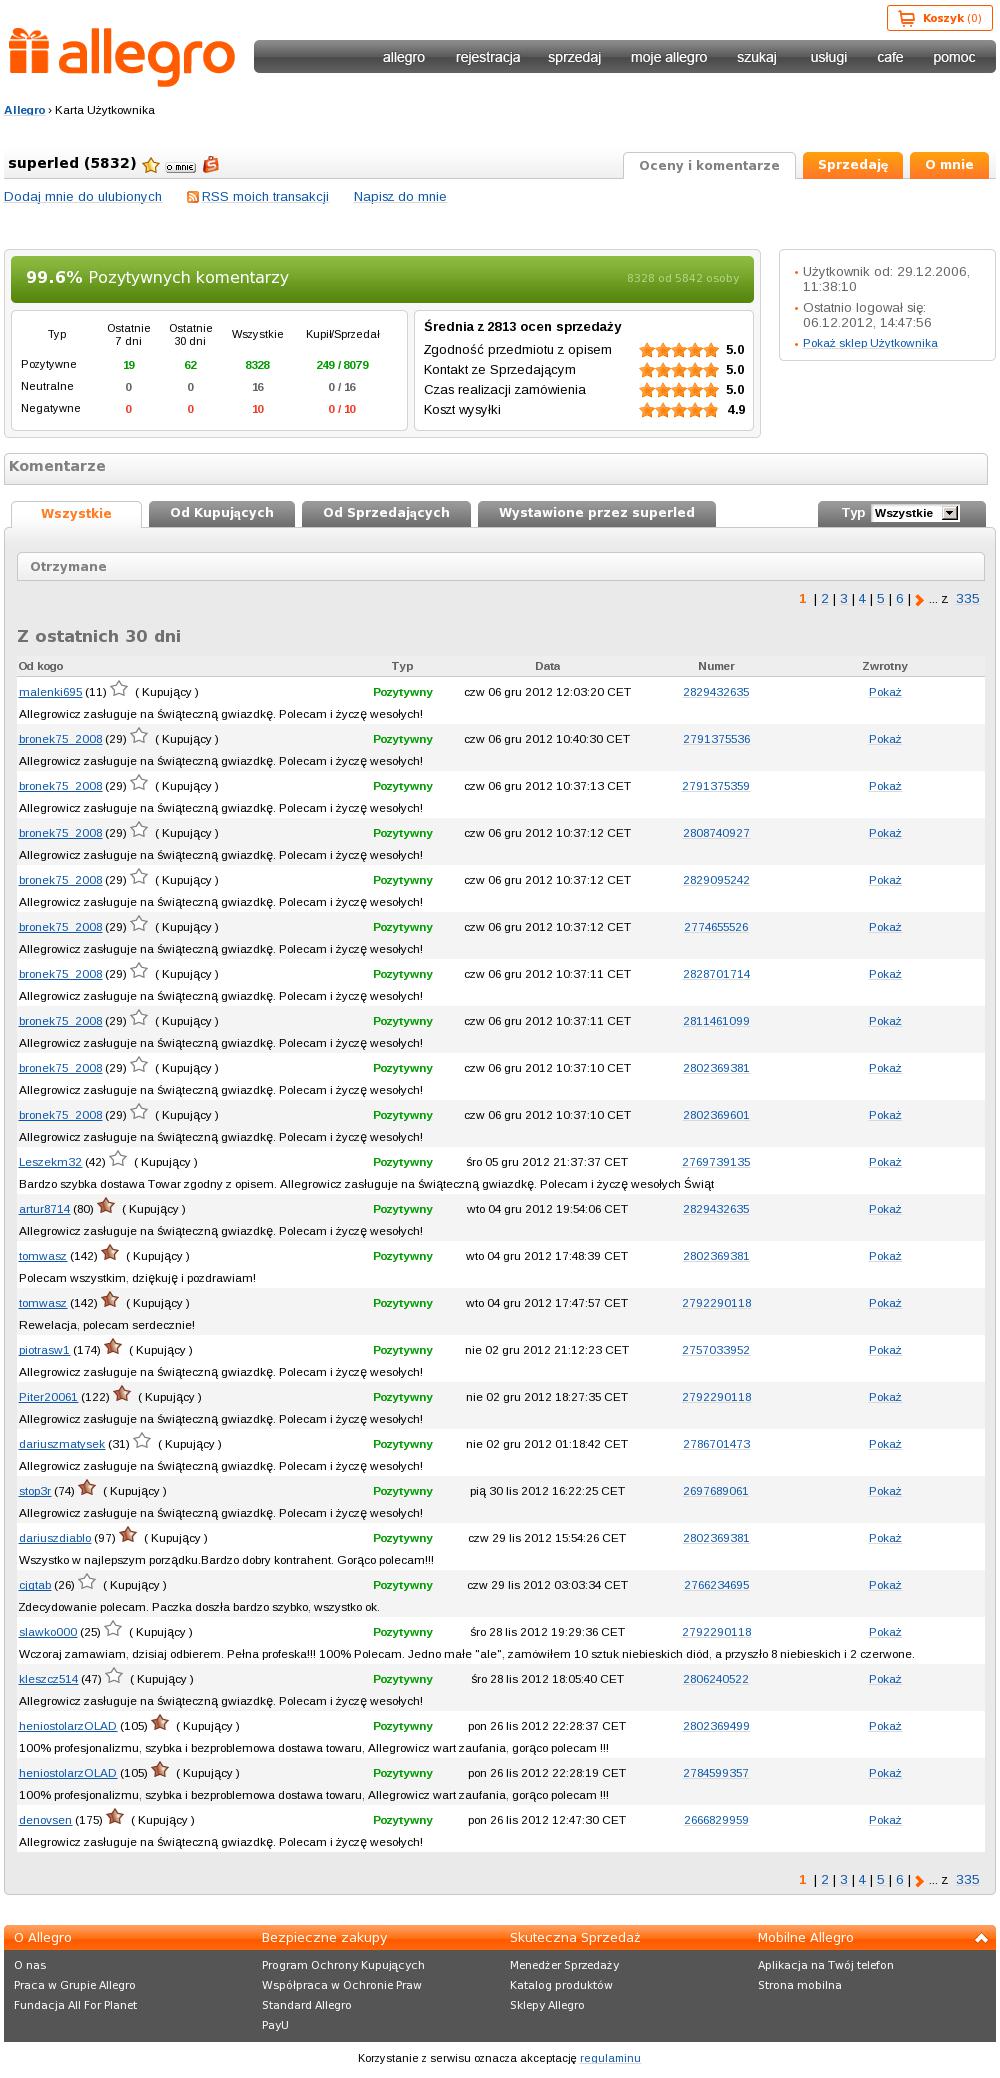Click the yellow star next to superled
The image size is (1000, 2078).
(x=151, y=166)
